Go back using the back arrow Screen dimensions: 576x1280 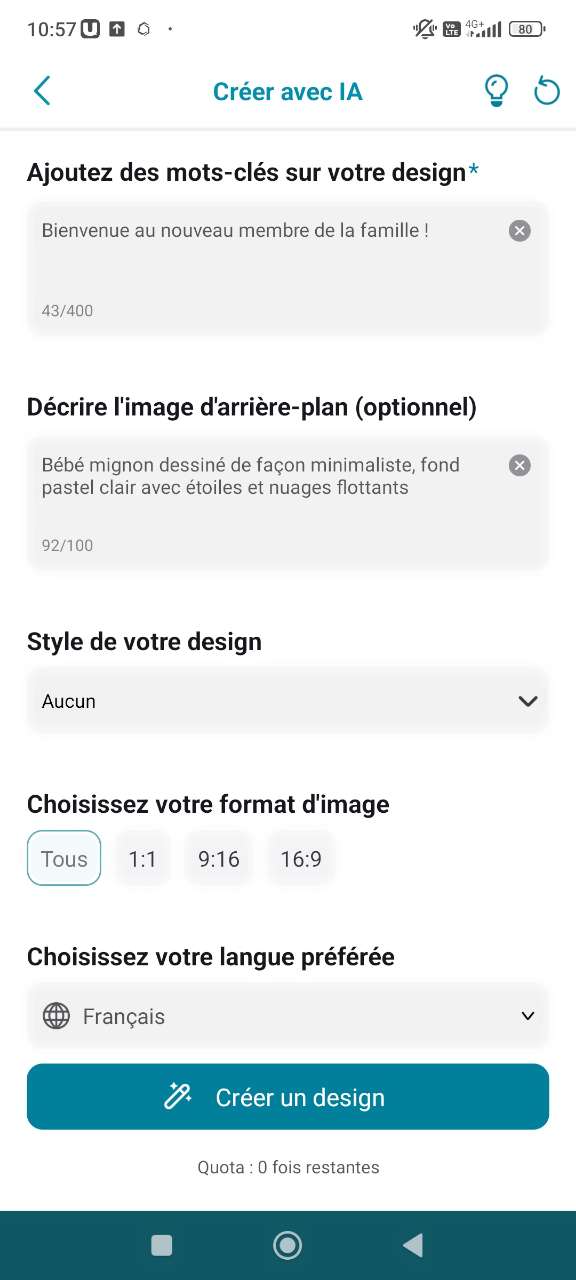tap(41, 90)
